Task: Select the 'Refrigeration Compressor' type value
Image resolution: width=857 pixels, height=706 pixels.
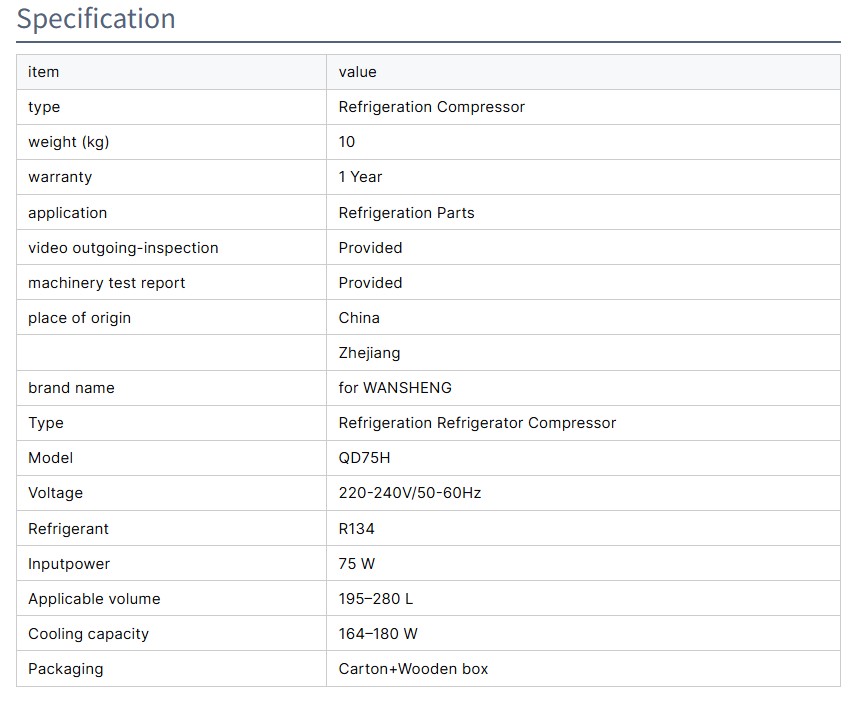Action: tap(431, 107)
